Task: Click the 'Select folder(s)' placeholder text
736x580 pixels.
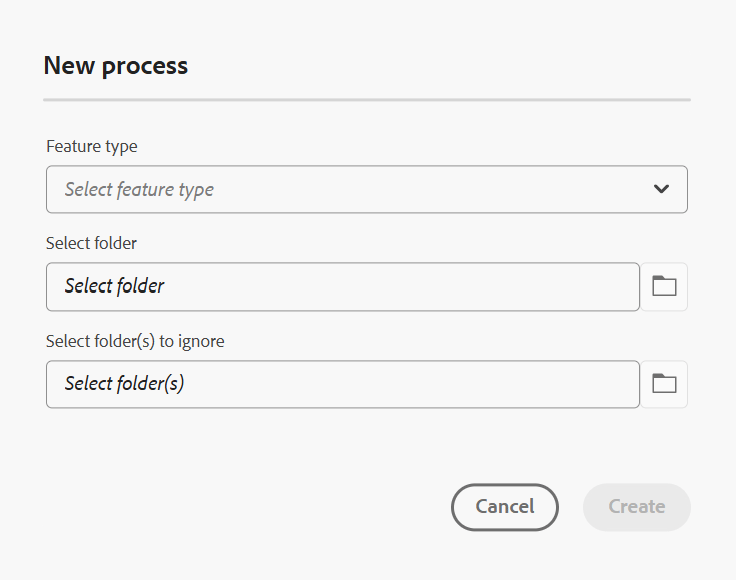Action: click(x=124, y=384)
